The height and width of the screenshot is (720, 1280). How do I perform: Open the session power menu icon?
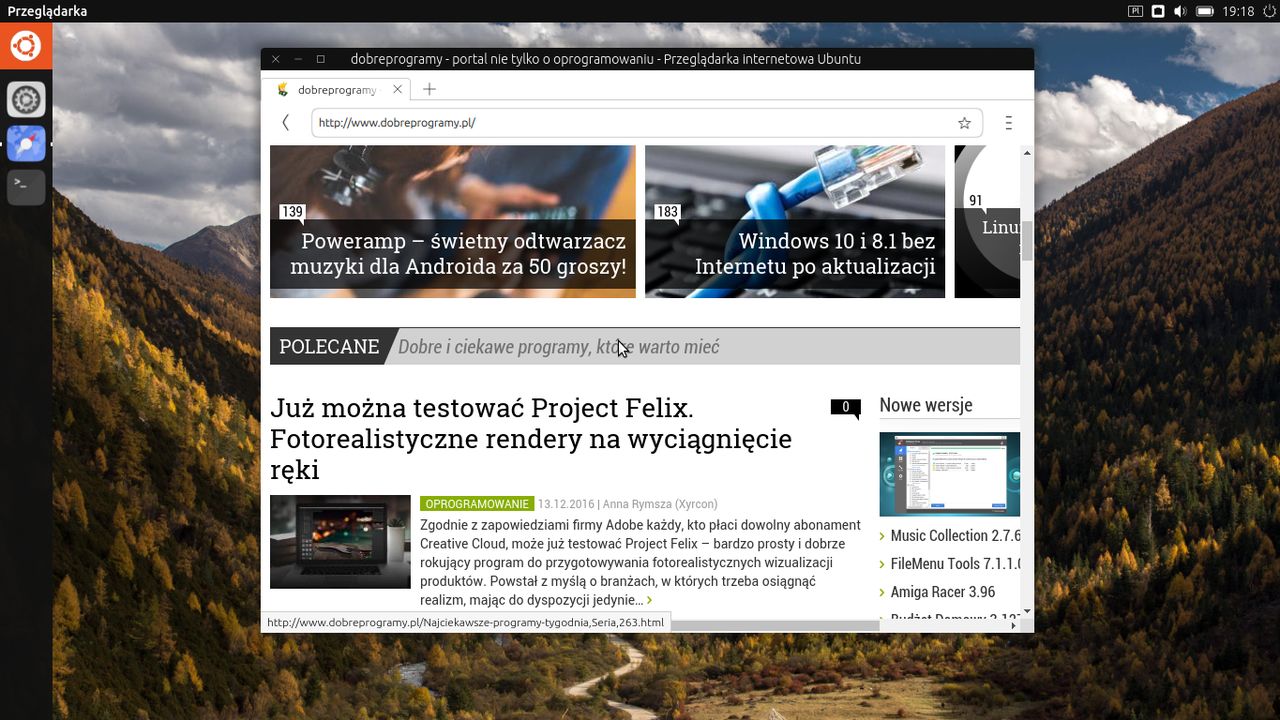(1268, 11)
